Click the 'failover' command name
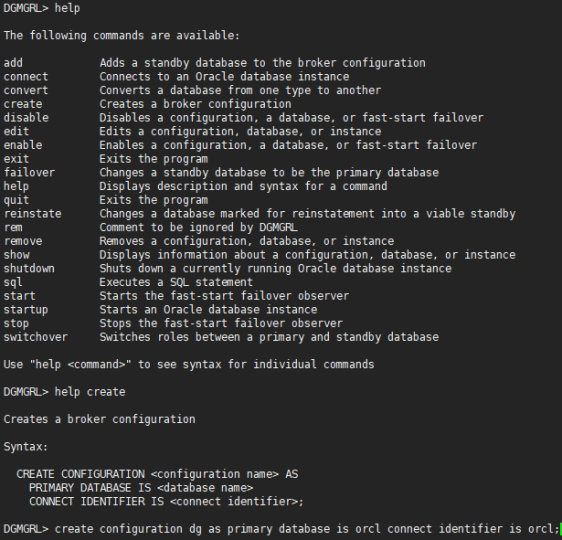The image size is (562, 540). (x=29, y=173)
